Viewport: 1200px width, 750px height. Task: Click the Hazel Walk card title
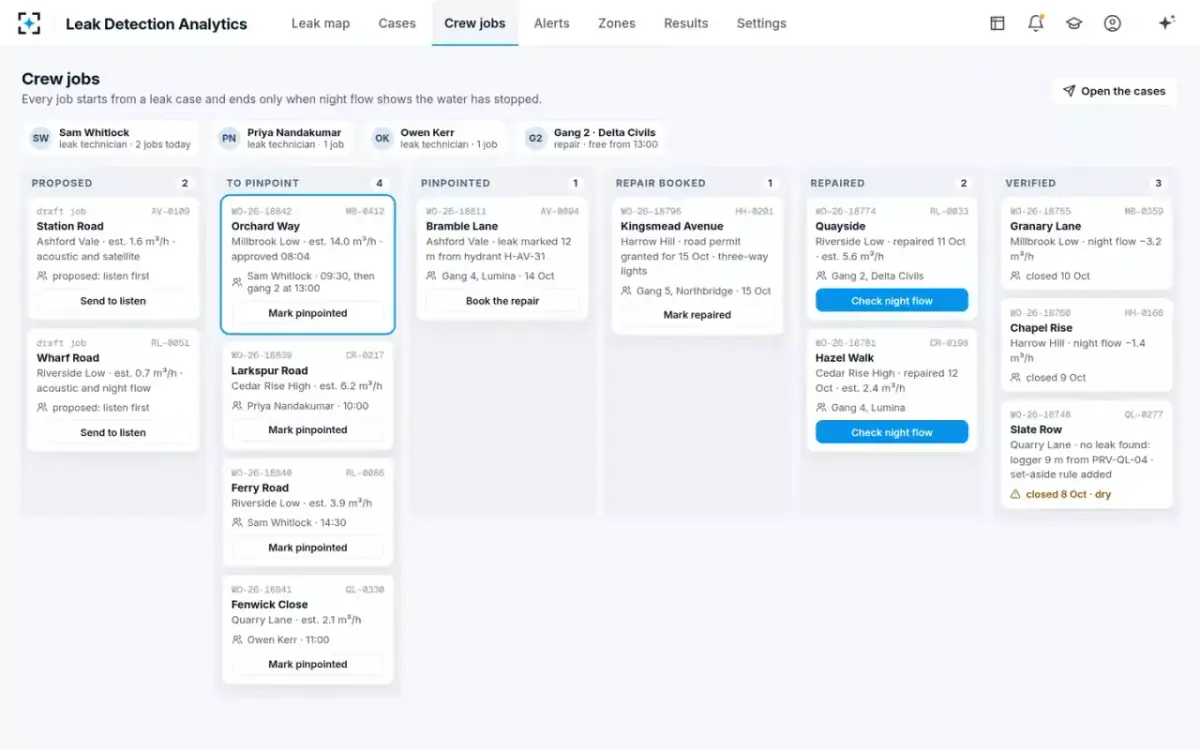click(x=845, y=358)
